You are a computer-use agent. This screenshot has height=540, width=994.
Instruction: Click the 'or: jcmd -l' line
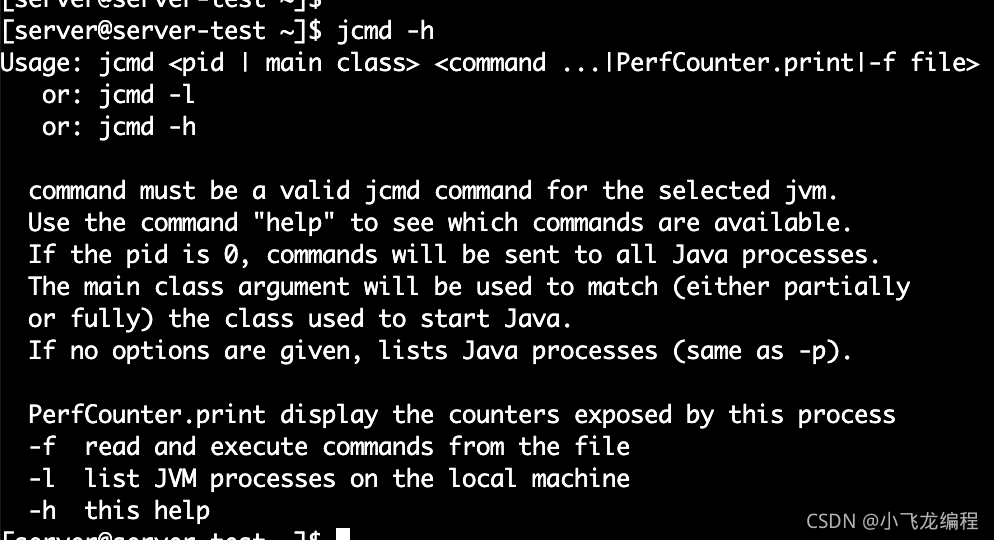pos(119,94)
